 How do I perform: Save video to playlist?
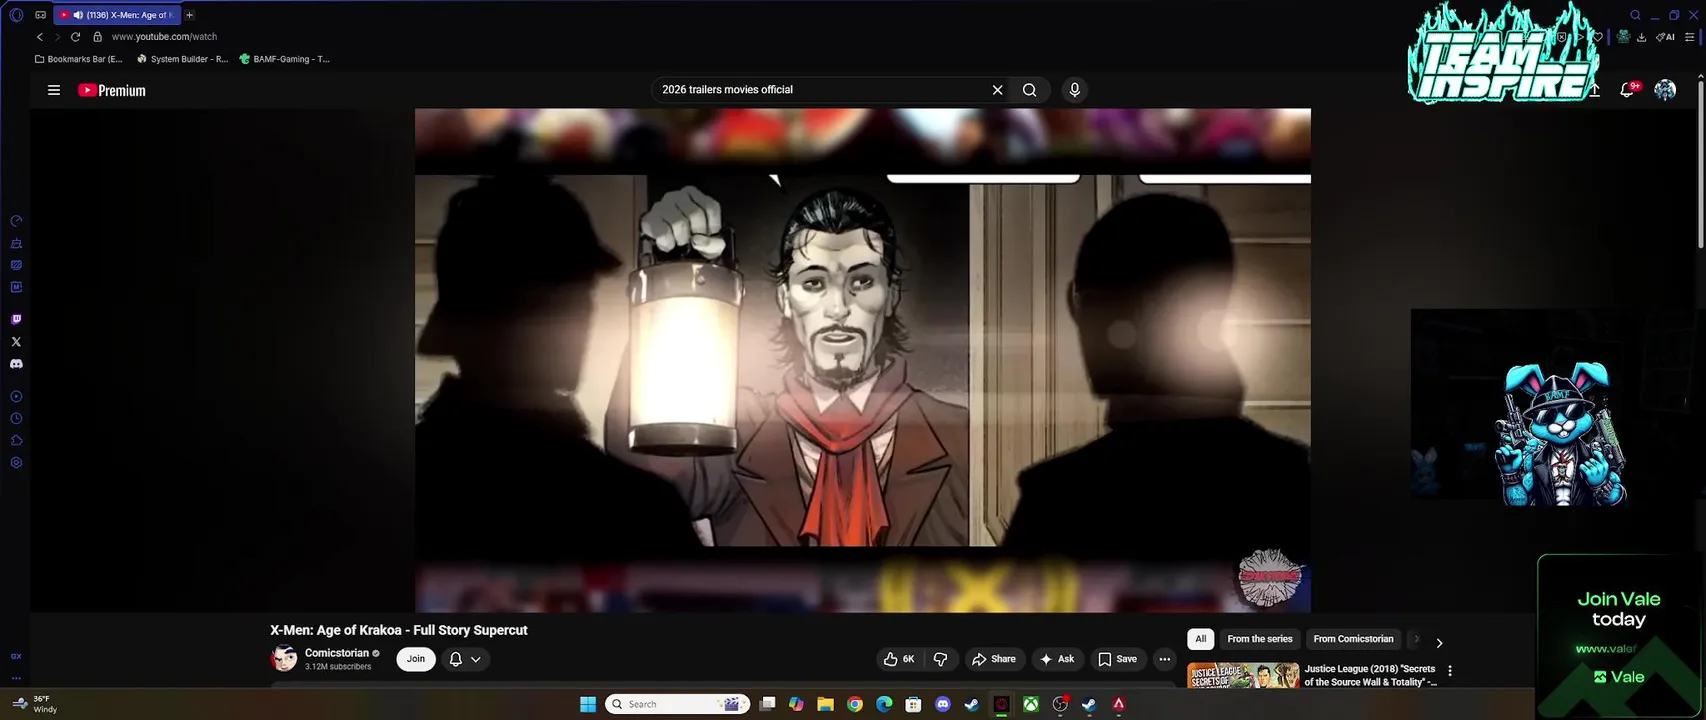coord(1118,659)
